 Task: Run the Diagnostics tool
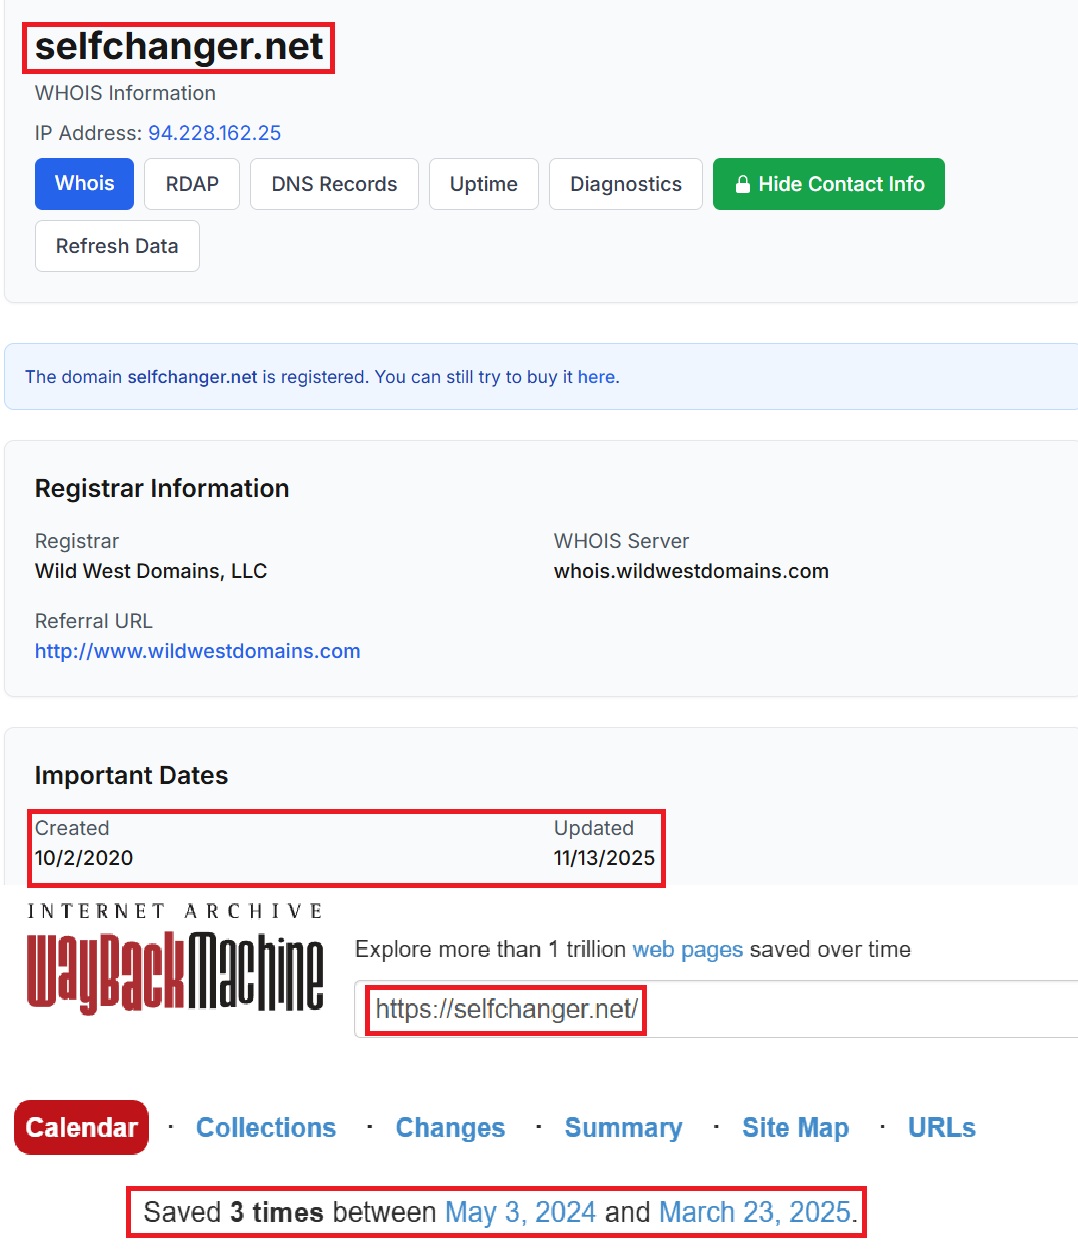(625, 184)
